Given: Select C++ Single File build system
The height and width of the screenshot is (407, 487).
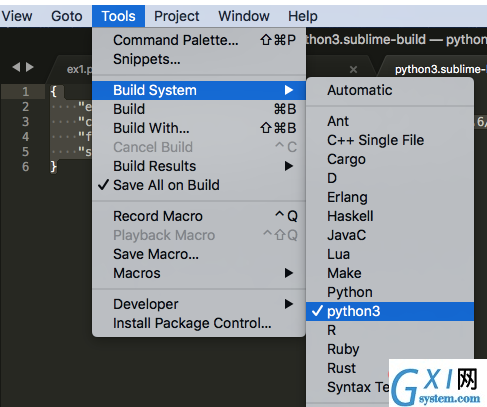Looking at the screenshot, I should click(x=390, y=140).
